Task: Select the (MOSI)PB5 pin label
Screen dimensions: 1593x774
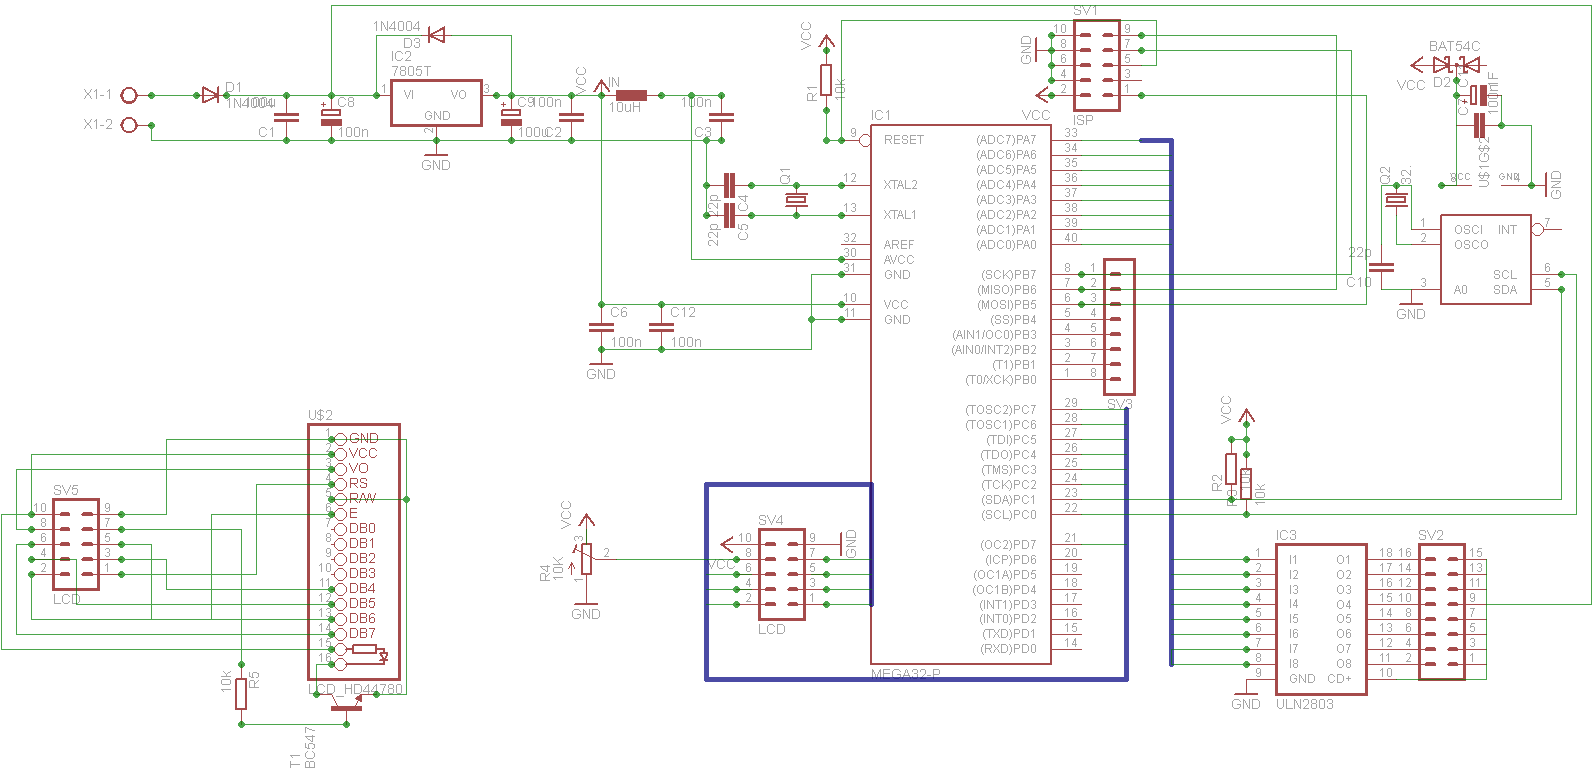Action: (x=1006, y=305)
